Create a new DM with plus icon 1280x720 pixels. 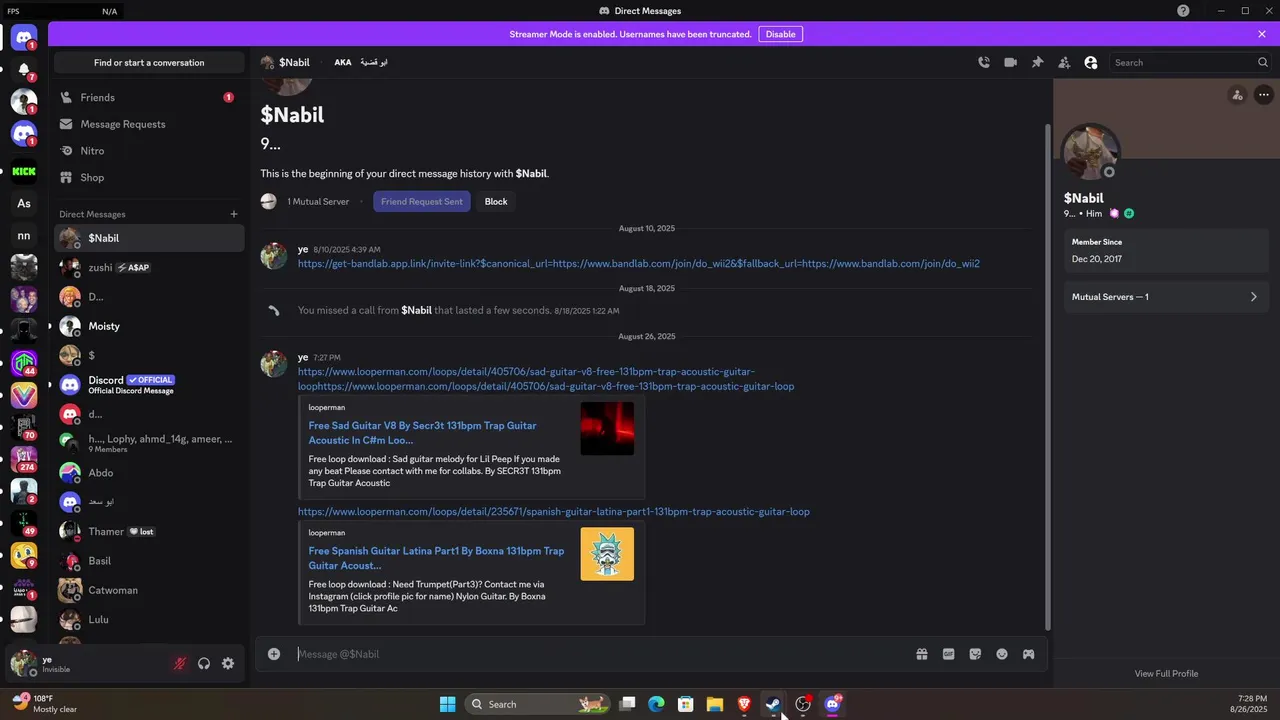234,214
